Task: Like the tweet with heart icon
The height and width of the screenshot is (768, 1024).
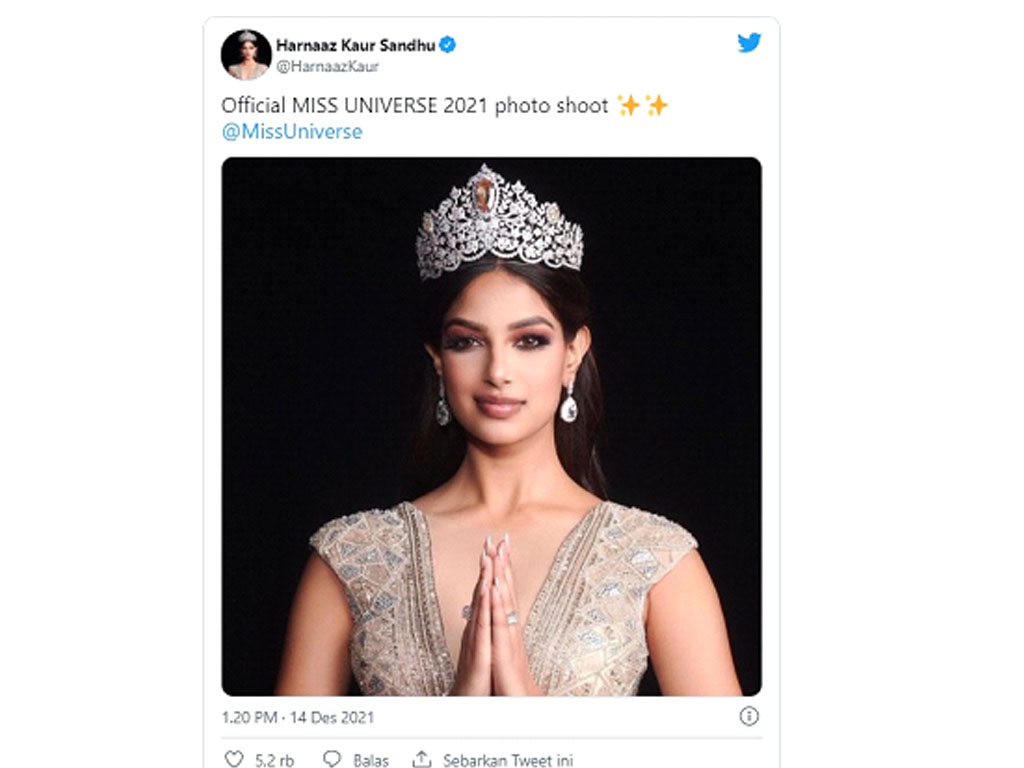Action: pyautogui.click(x=234, y=759)
